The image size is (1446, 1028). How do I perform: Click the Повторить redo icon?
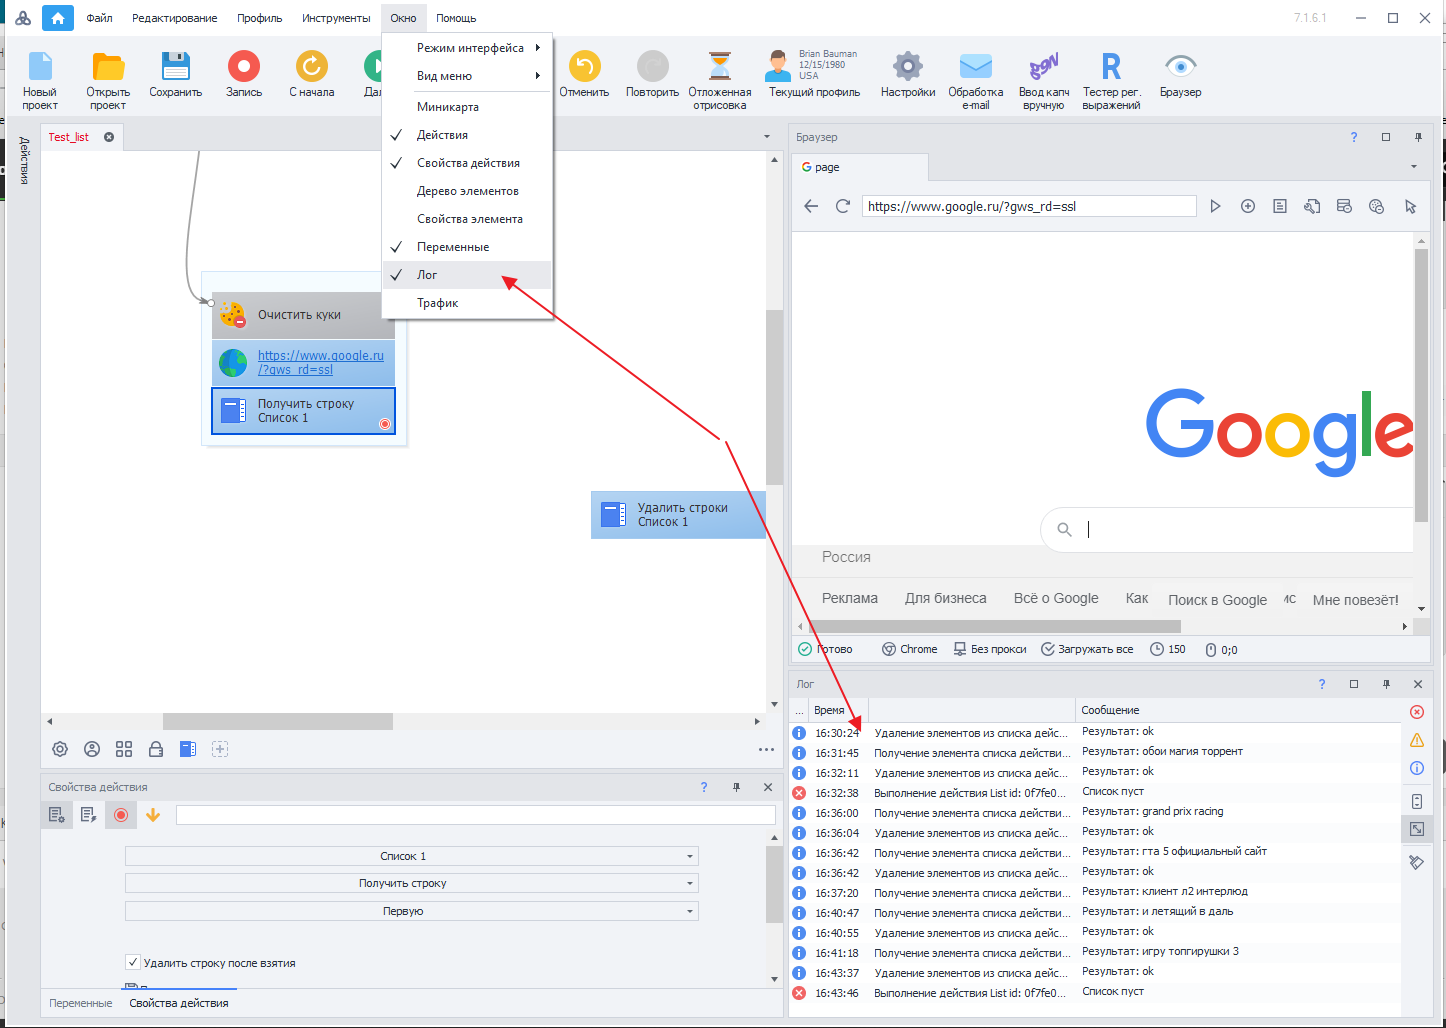pyautogui.click(x=653, y=66)
